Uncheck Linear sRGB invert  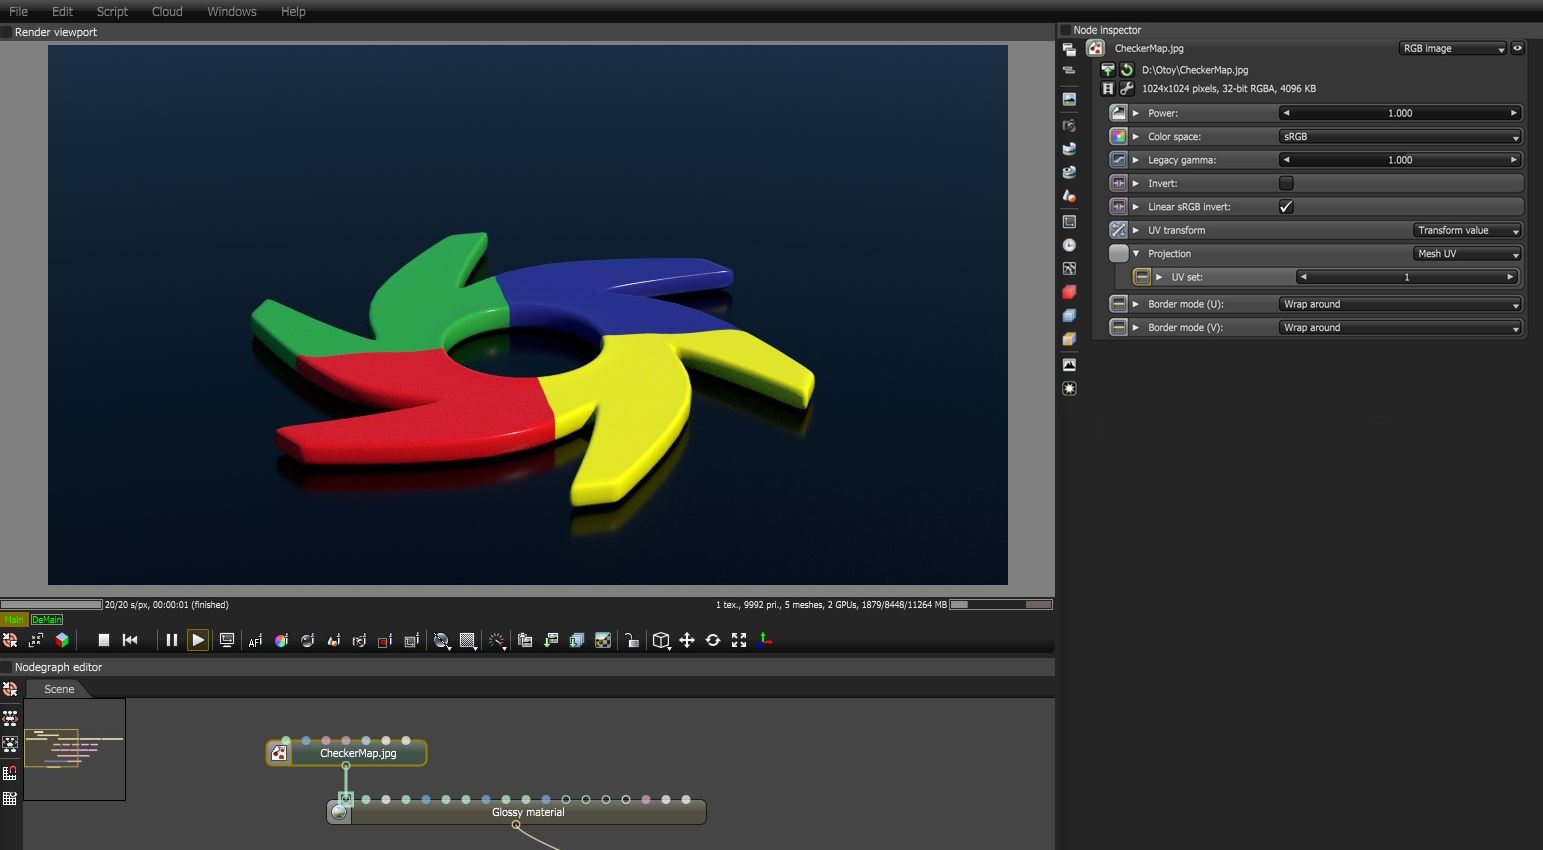(x=1286, y=207)
